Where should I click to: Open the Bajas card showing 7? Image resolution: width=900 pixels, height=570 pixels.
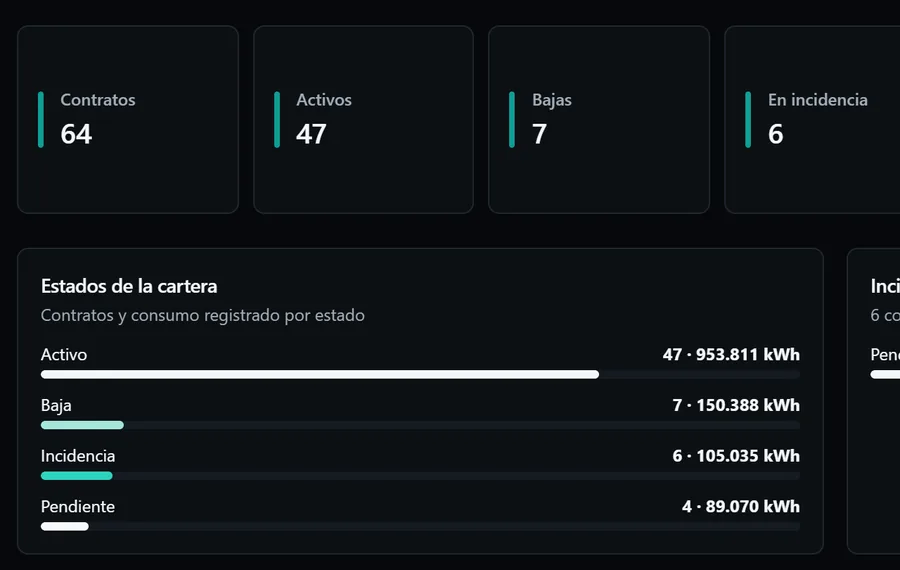coord(599,119)
